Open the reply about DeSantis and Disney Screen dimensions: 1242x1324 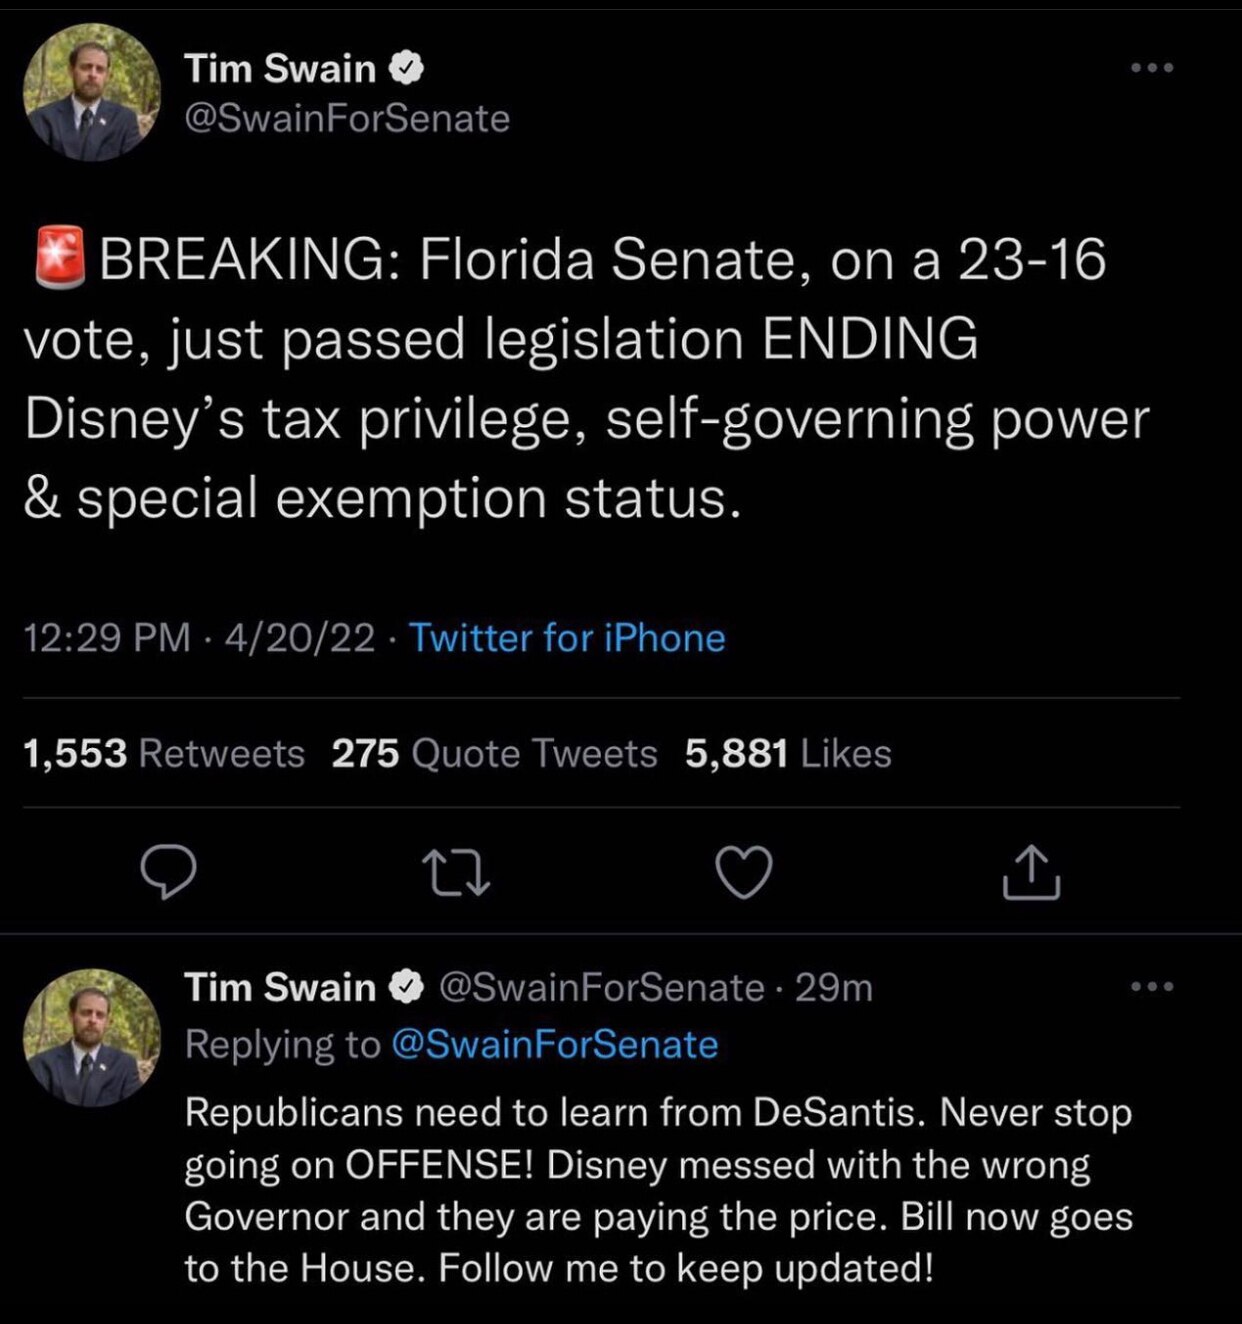[658, 1190]
